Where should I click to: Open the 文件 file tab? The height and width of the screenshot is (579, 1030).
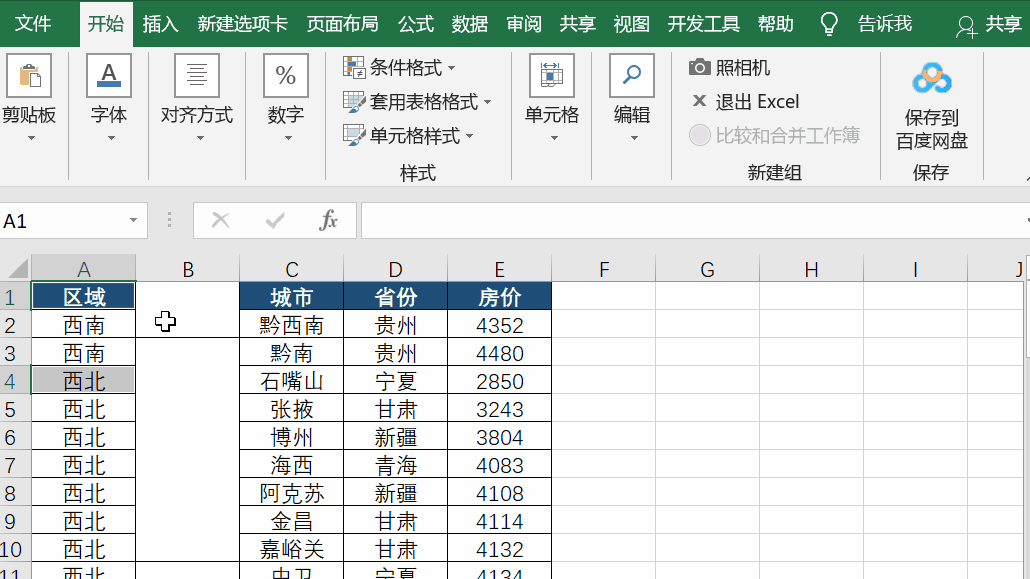coord(33,24)
